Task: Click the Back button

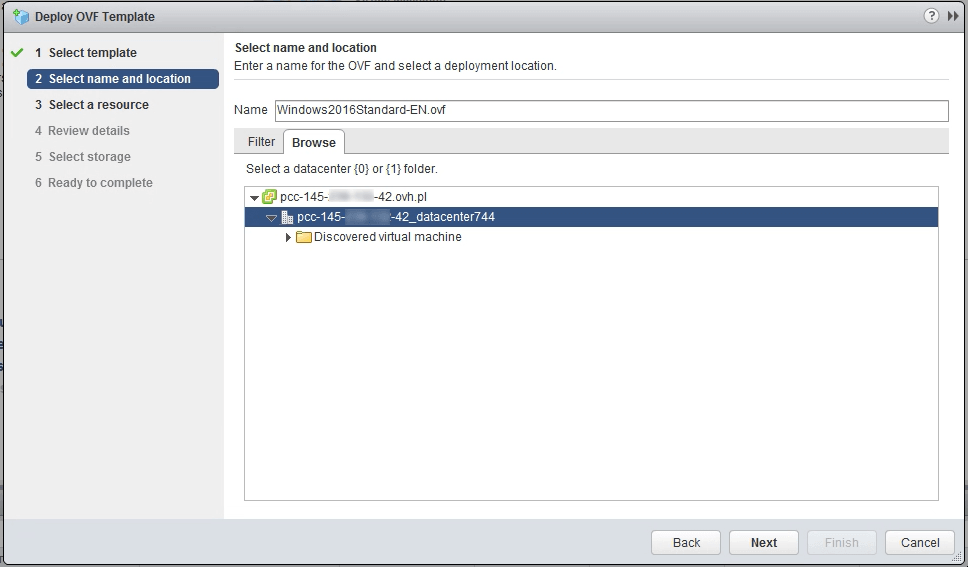Action: point(686,542)
